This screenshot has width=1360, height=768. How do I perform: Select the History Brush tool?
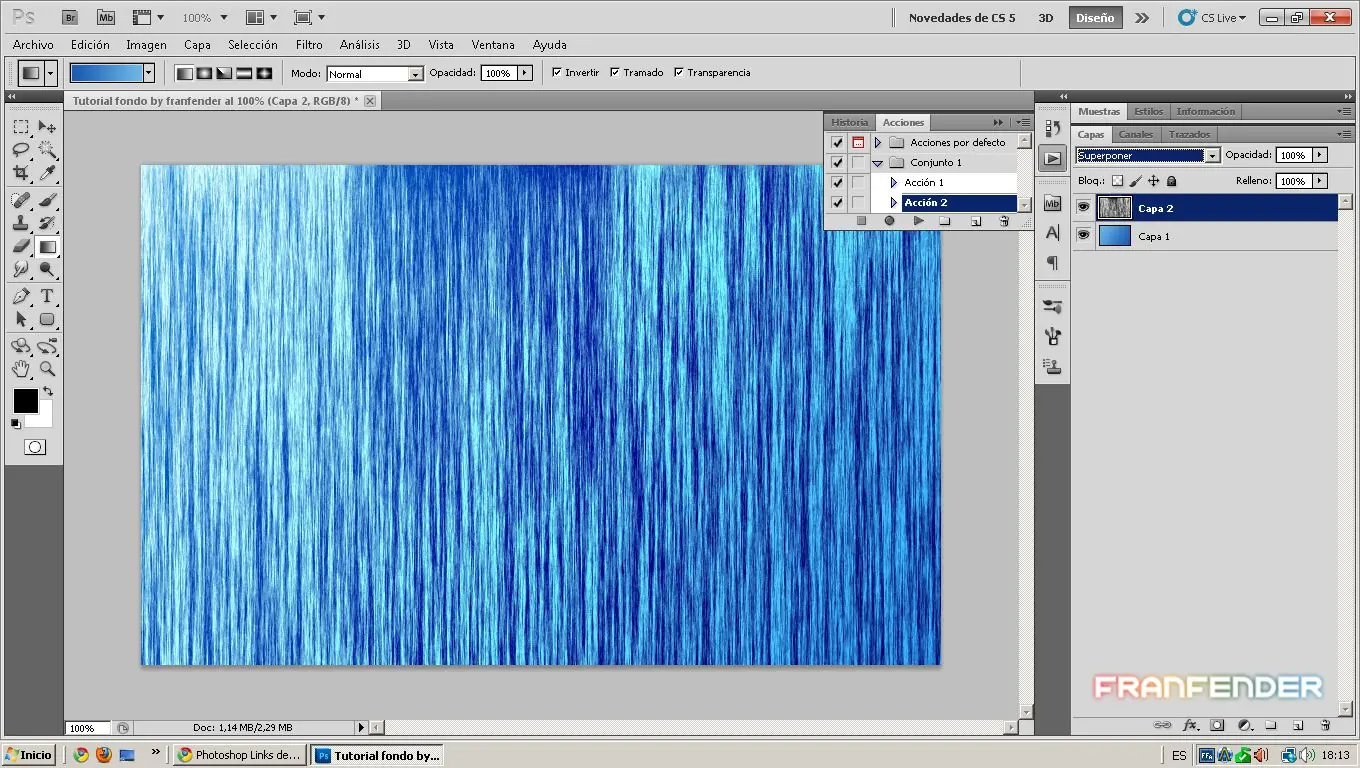[x=47, y=223]
